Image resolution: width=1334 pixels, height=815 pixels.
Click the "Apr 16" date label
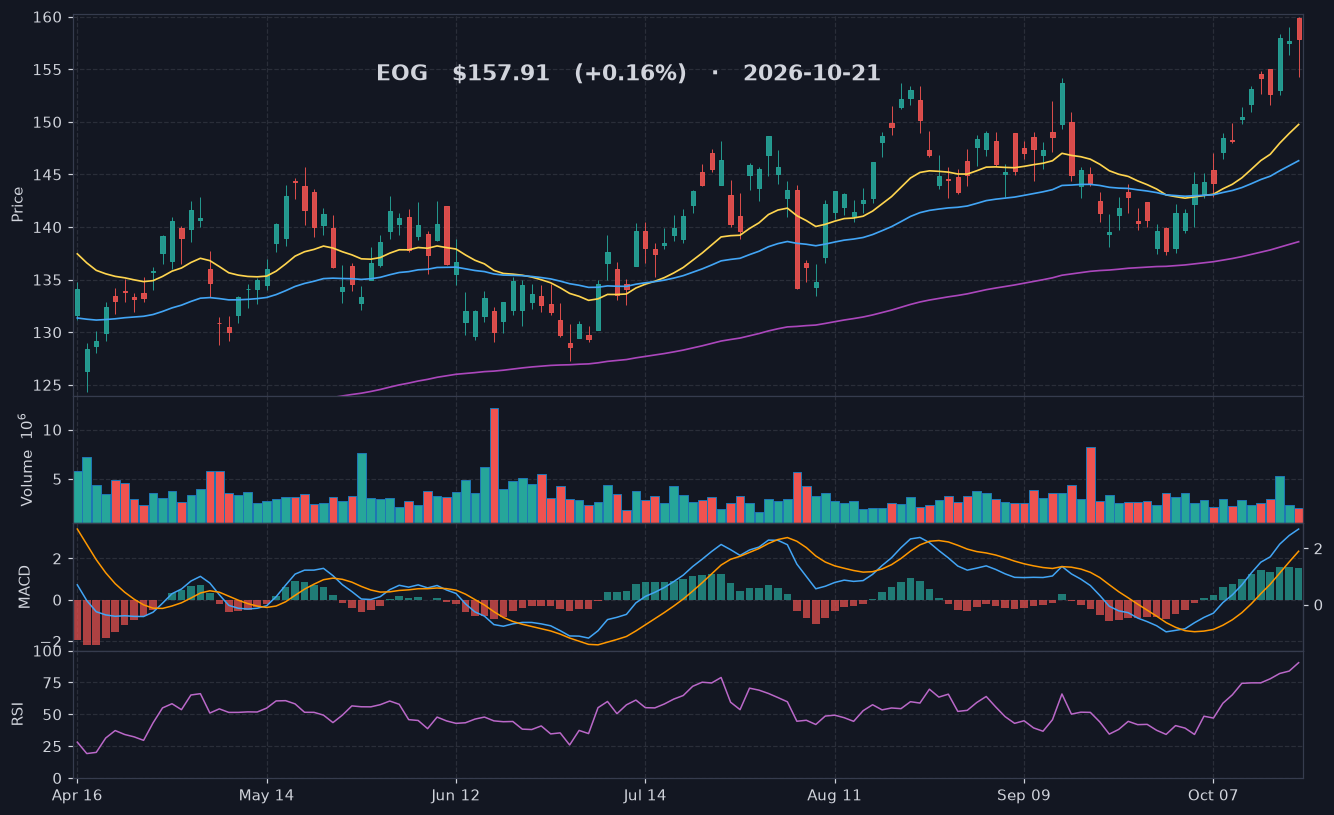(77, 796)
